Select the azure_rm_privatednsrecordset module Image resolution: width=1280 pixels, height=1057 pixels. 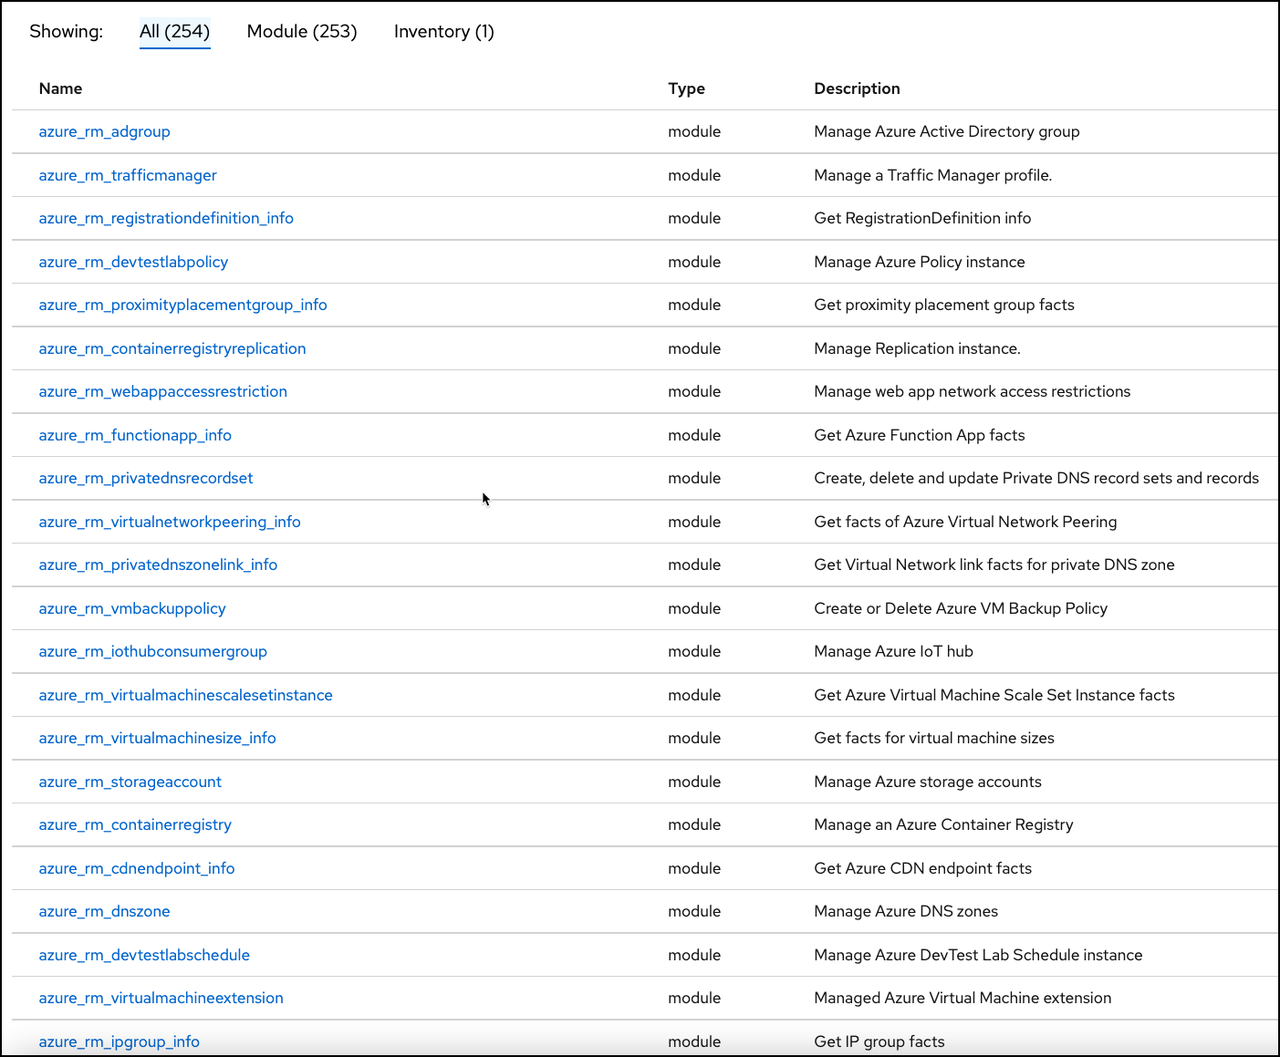click(x=146, y=478)
